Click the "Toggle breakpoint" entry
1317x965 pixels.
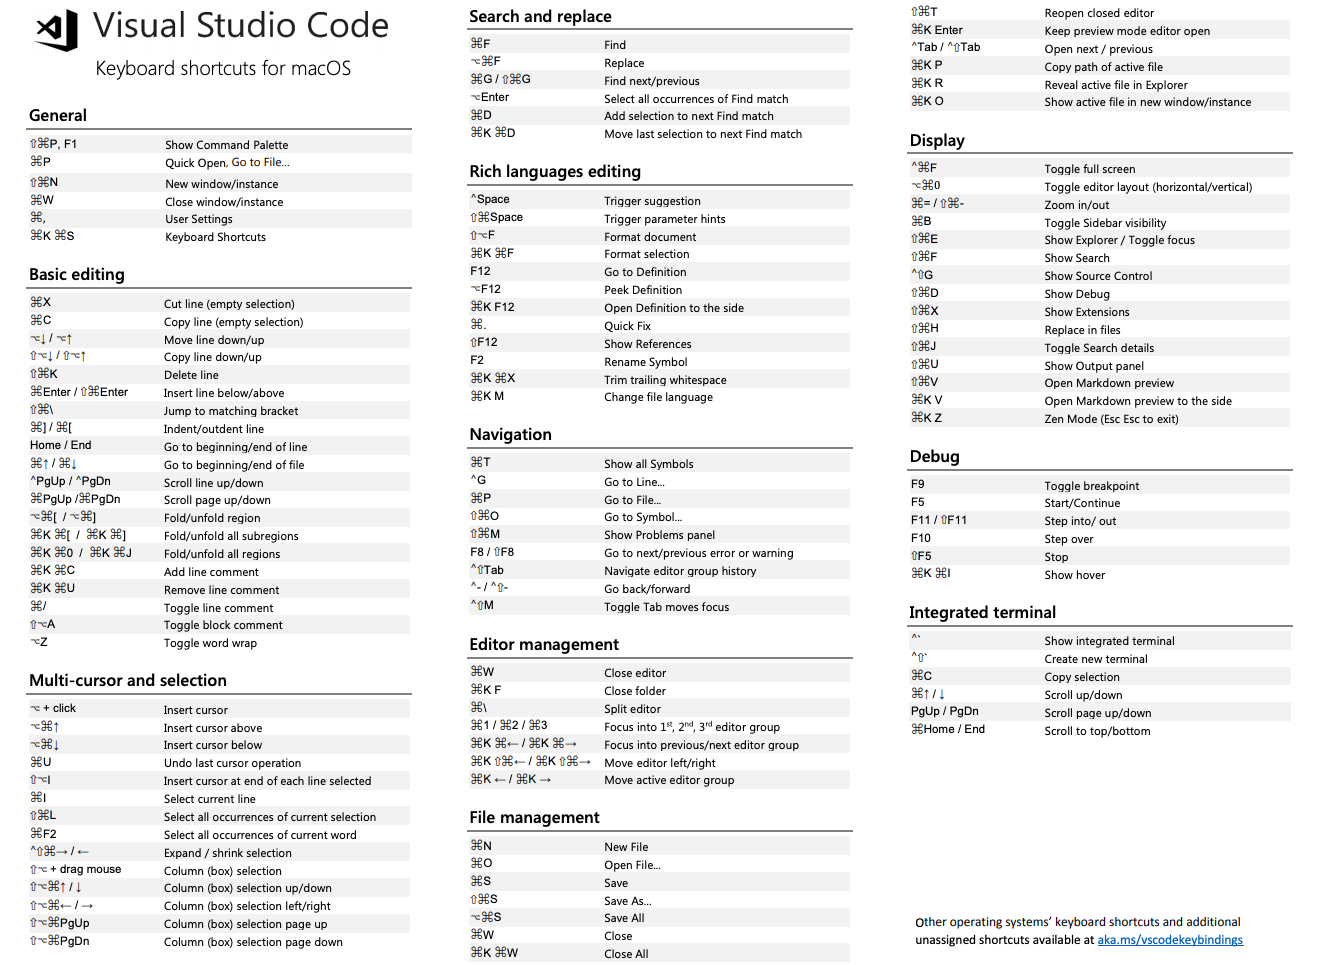tap(1091, 486)
